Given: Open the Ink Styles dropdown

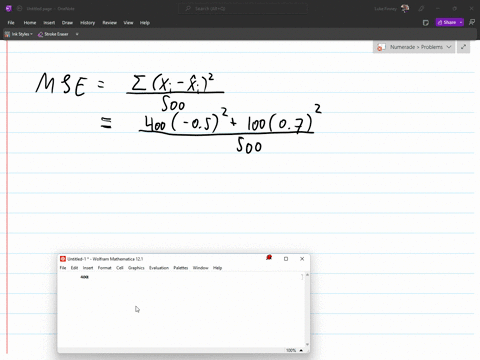Looking at the screenshot, I should (x=19, y=34).
